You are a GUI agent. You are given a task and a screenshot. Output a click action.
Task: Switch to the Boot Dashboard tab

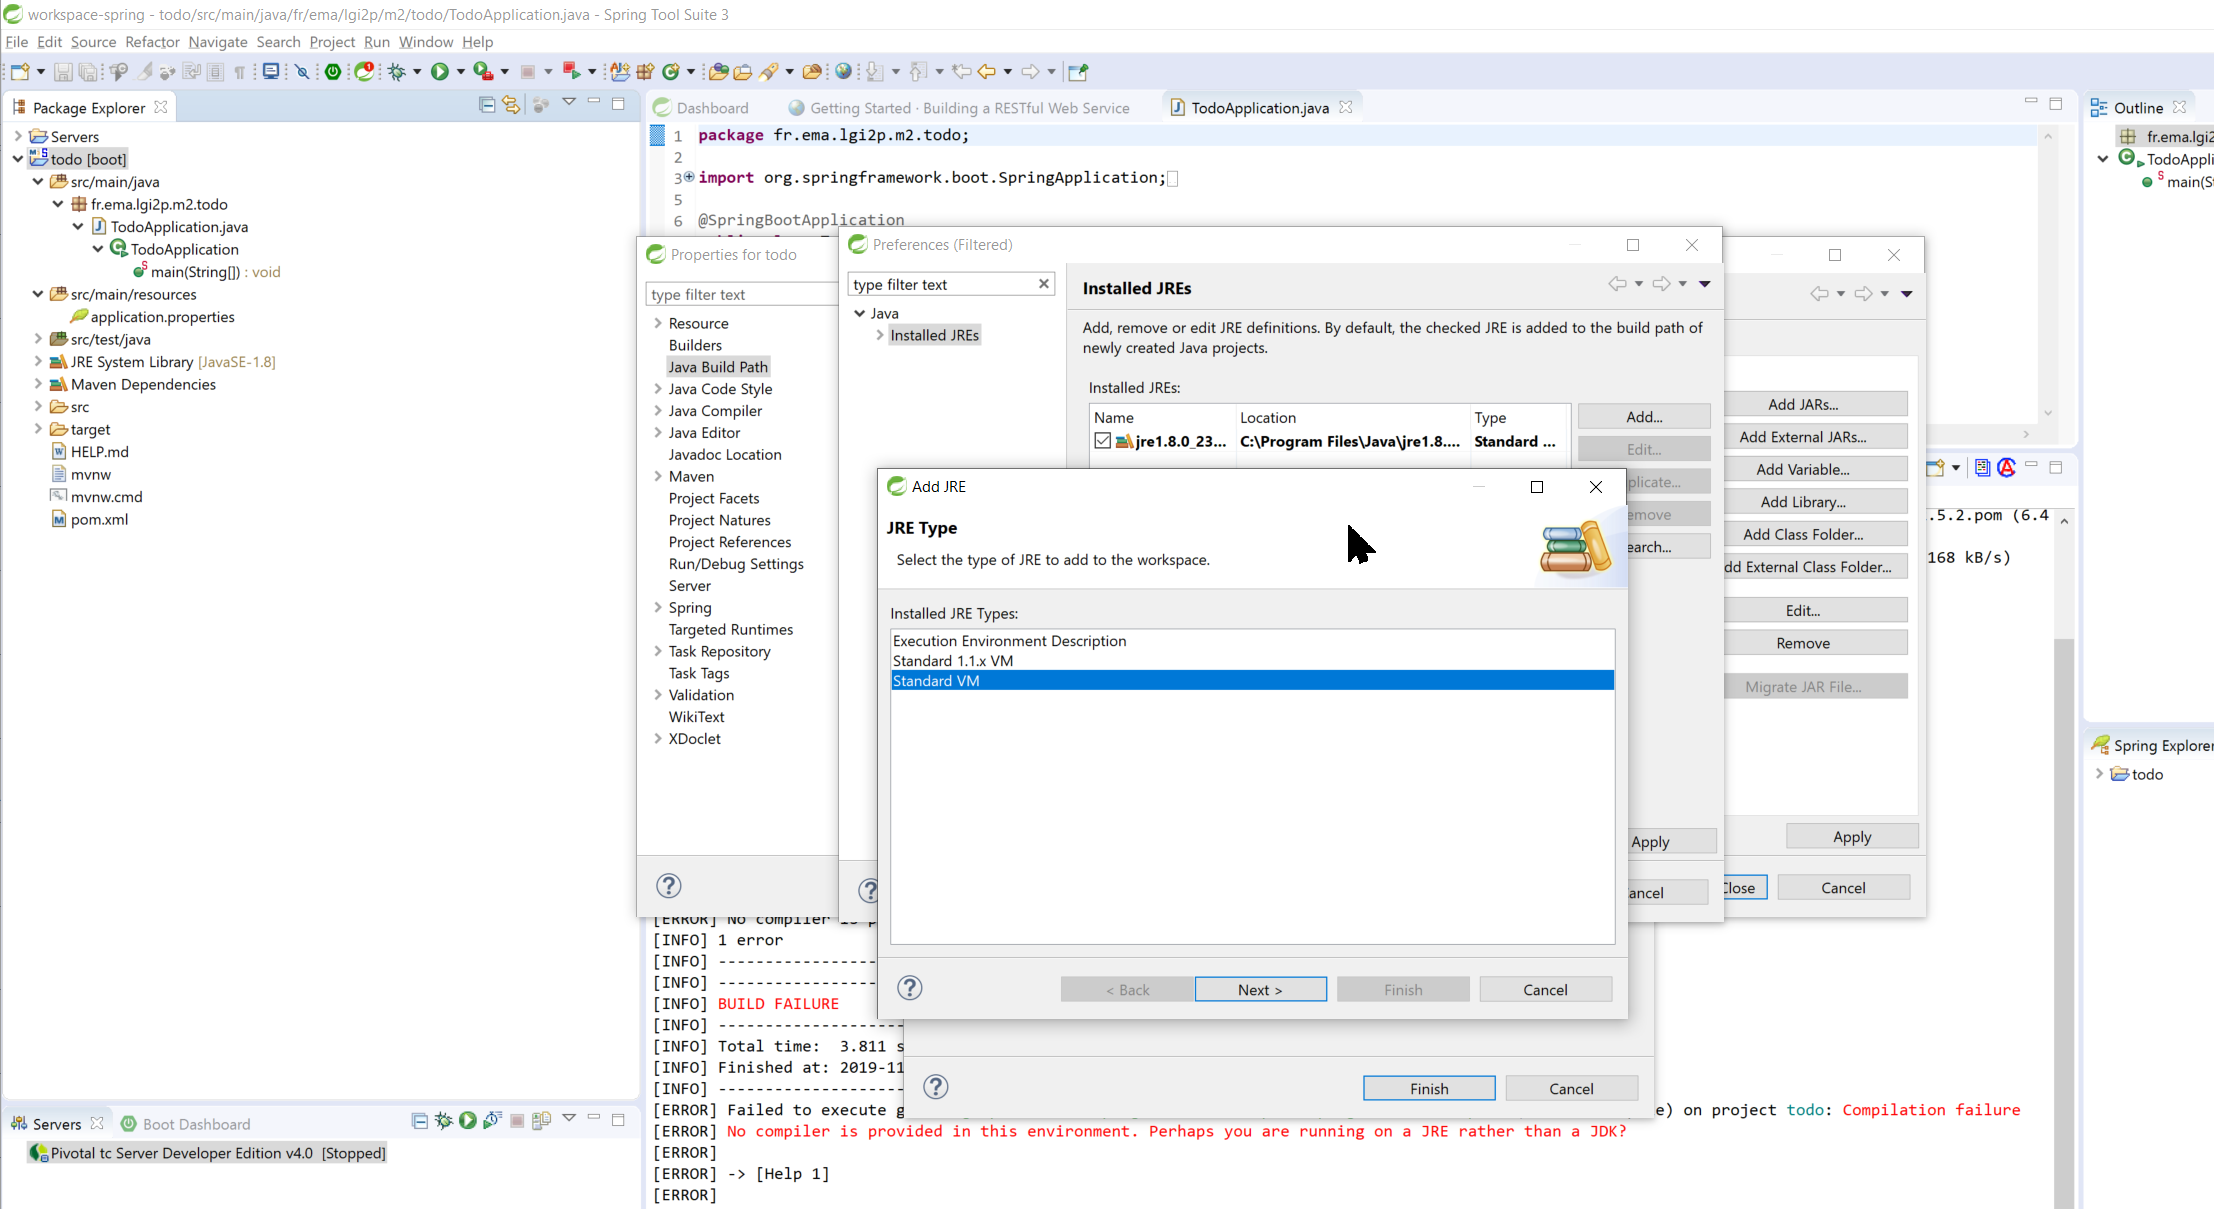pos(186,1124)
